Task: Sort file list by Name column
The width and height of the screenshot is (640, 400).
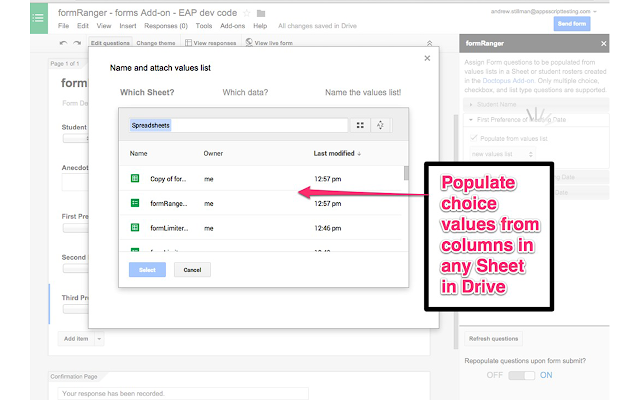Action: pyautogui.click(x=138, y=153)
